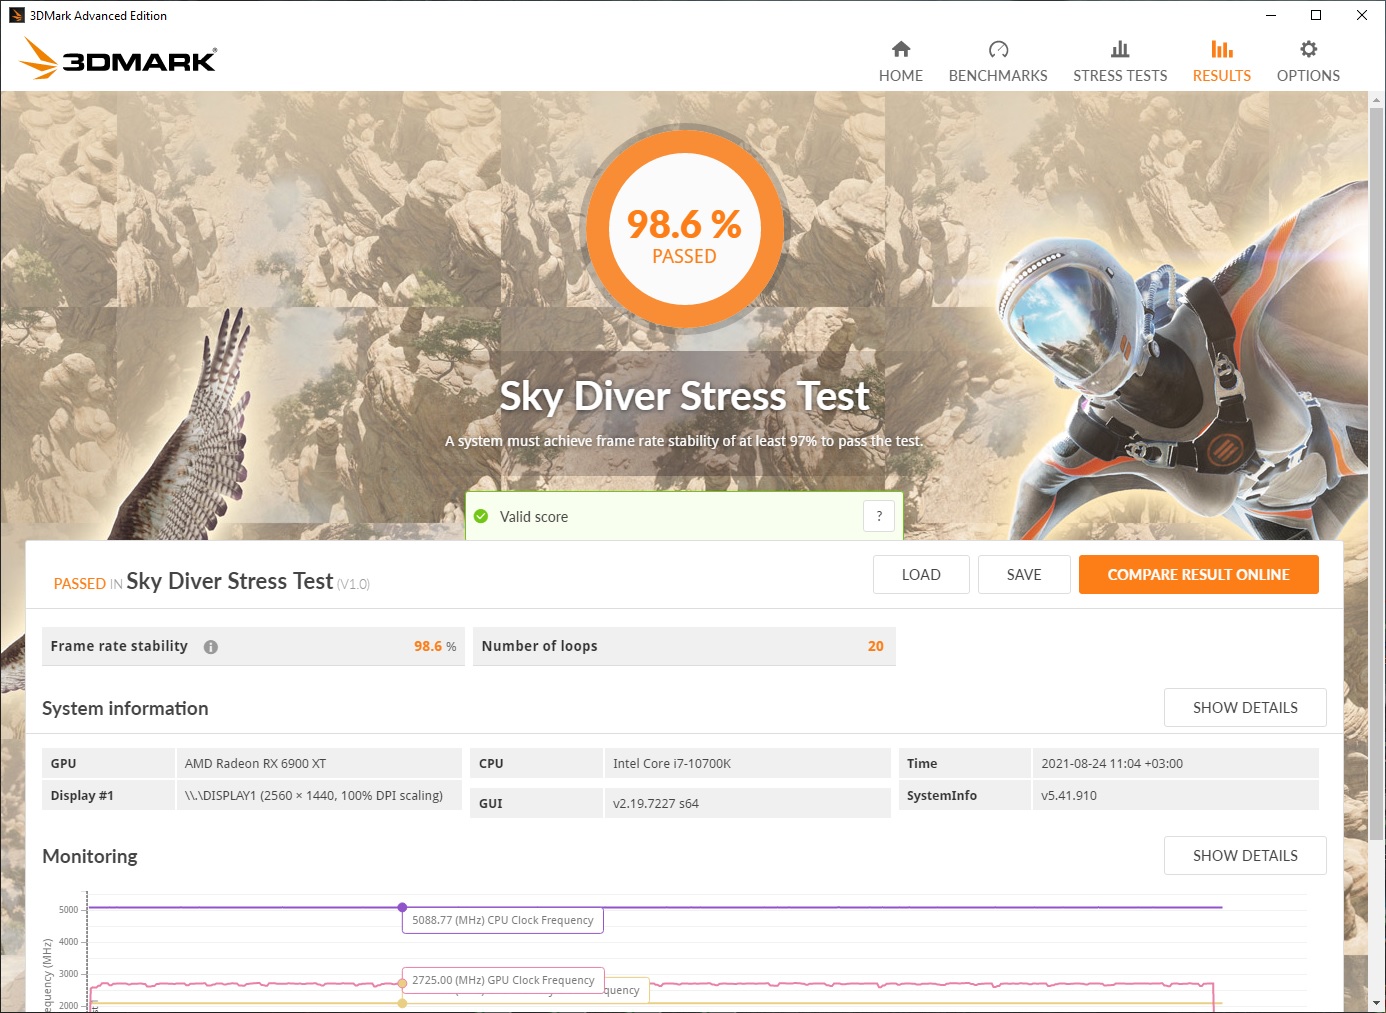
Task: Click the Valid score label
Action: coord(534,517)
